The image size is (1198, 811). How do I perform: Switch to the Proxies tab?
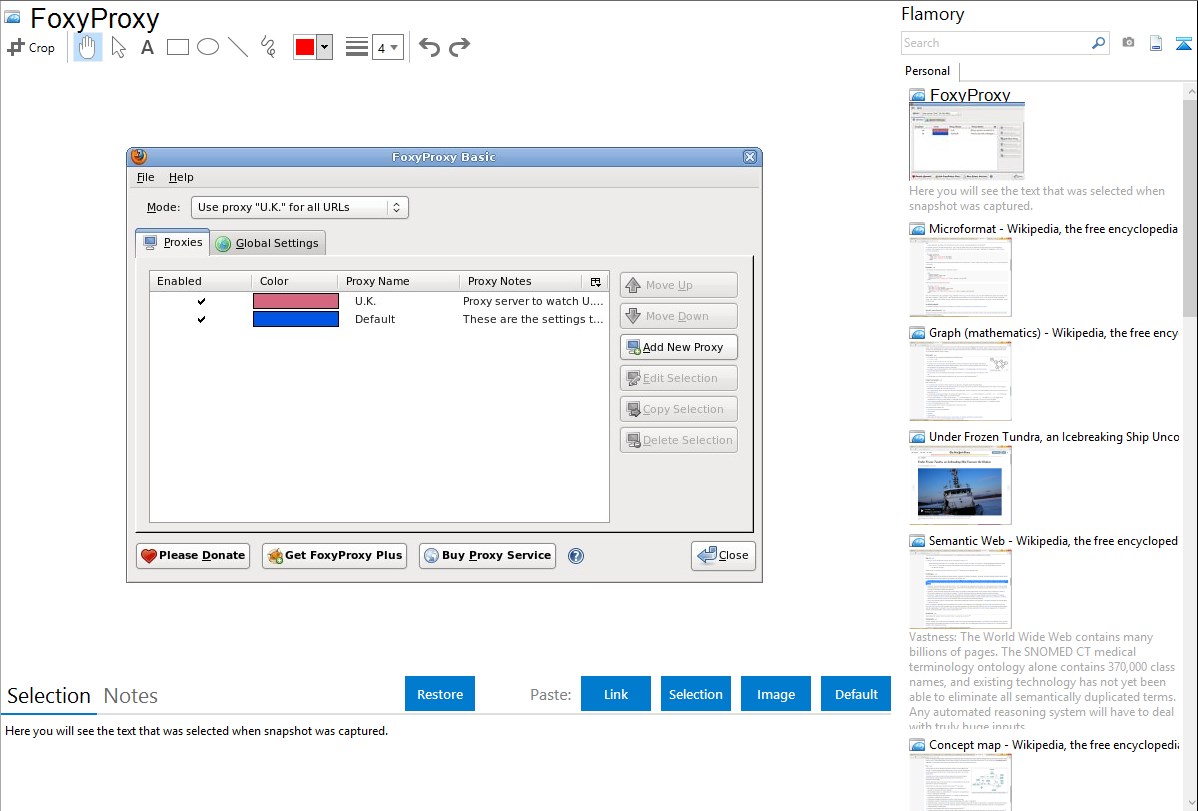(173, 242)
